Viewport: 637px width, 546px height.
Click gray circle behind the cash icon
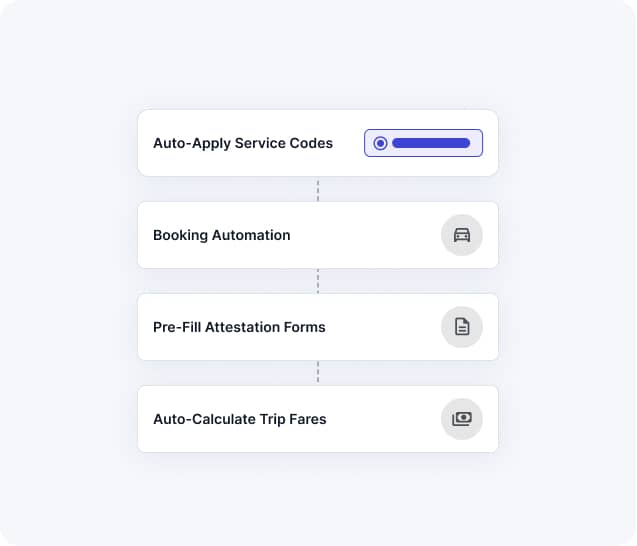pyautogui.click(x=462, y=419)
